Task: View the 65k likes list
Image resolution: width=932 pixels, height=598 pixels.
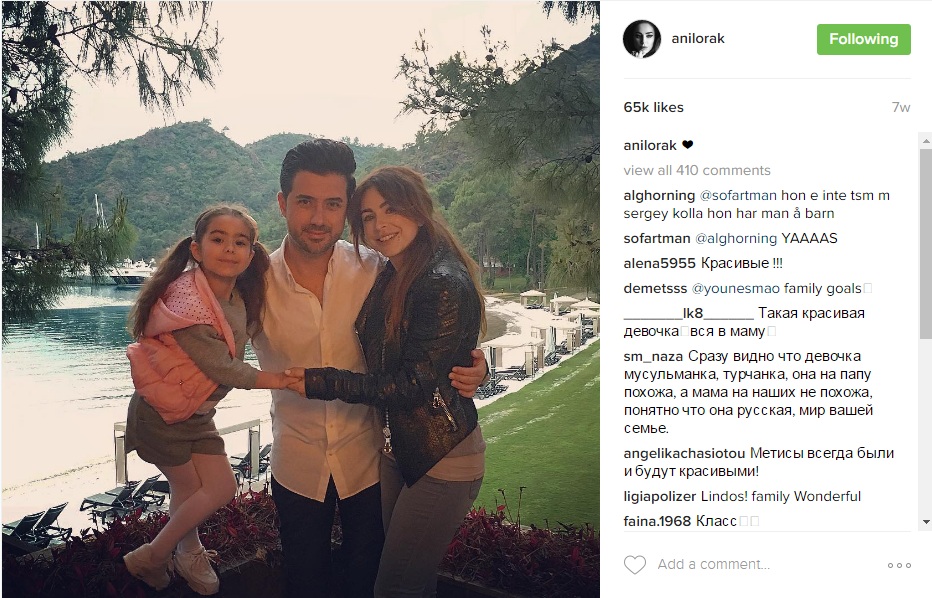Action: point(653,107)
